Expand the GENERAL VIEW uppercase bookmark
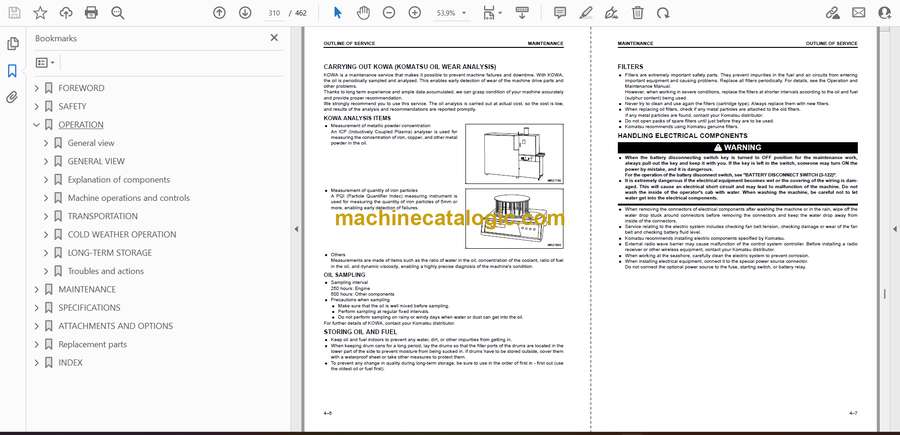Viewport: 900px width, 435px height. (x=46, y=161)
